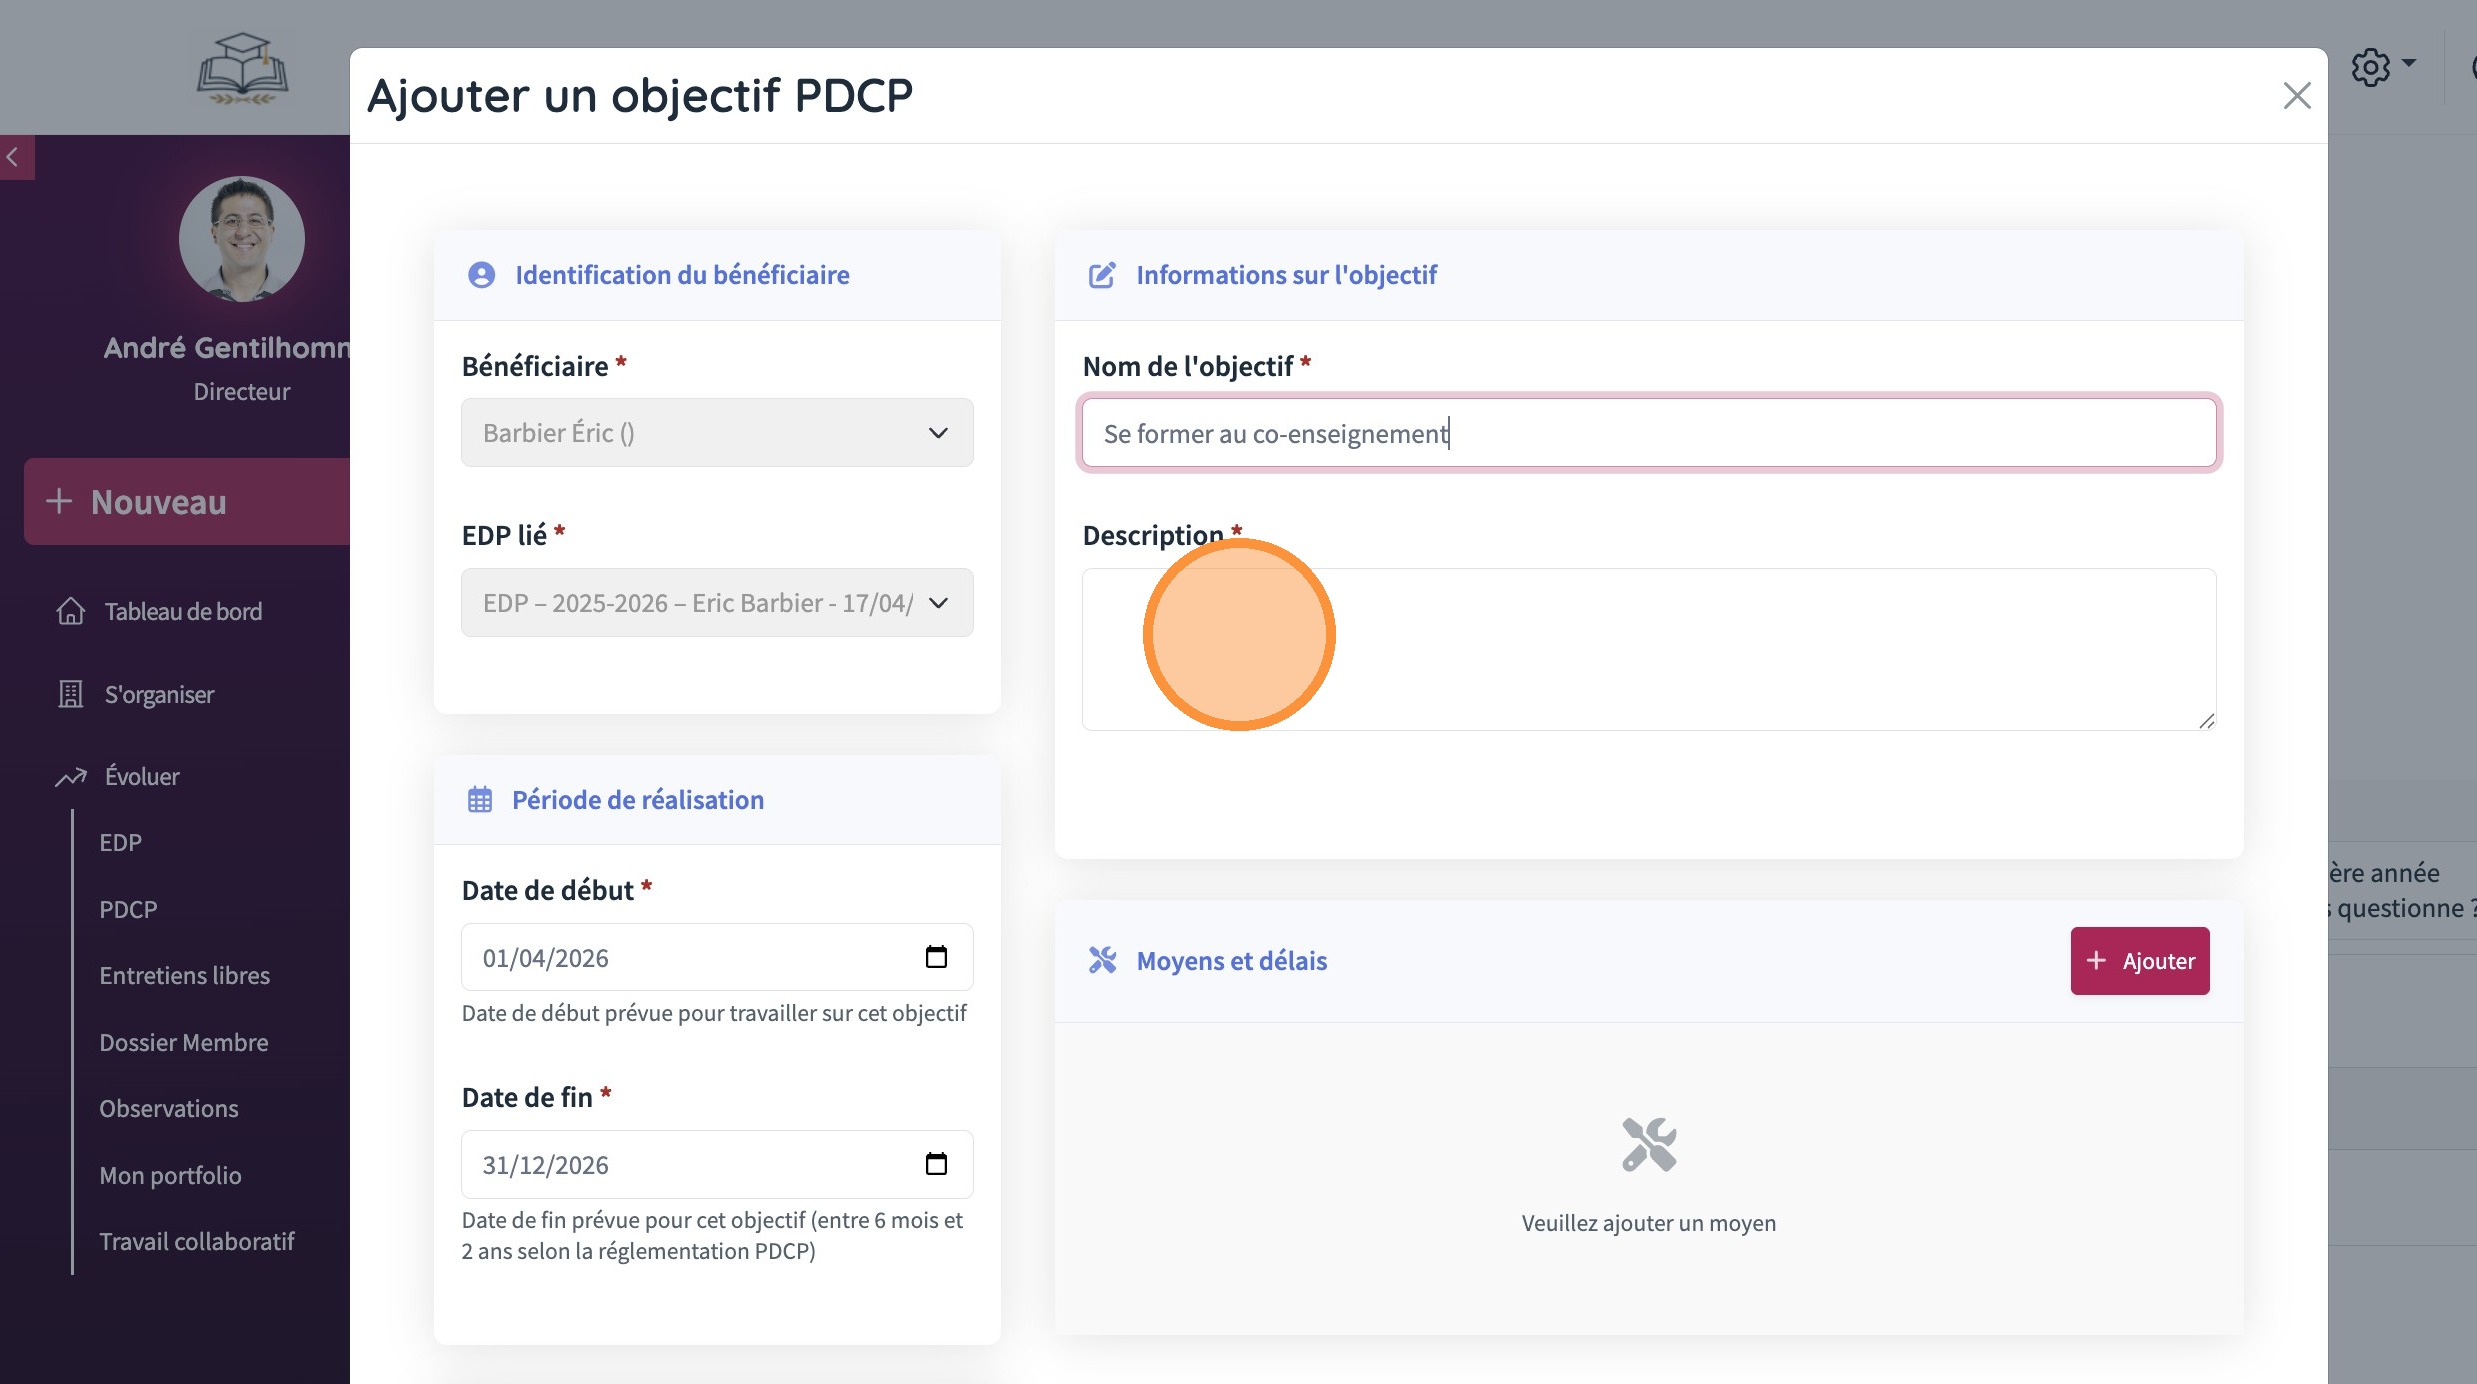
Task: Go to Entretiens libres
Action: [184, 975]
